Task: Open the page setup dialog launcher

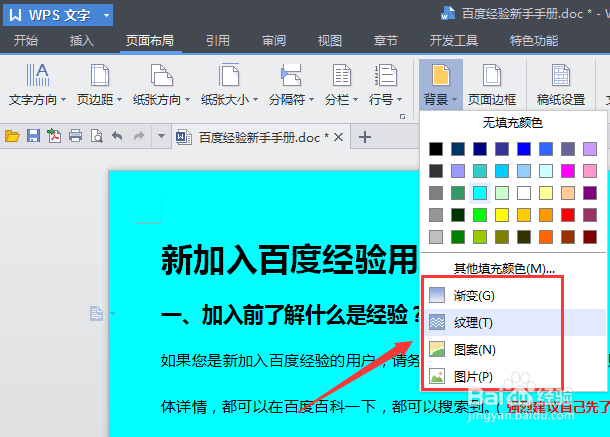Action: point(402,116)
